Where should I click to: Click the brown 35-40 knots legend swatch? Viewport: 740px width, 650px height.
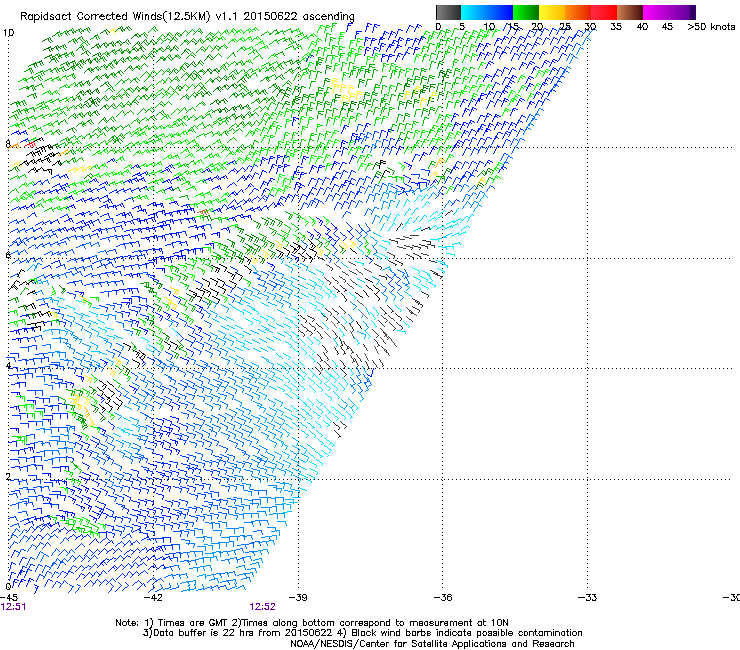point(630,12)
